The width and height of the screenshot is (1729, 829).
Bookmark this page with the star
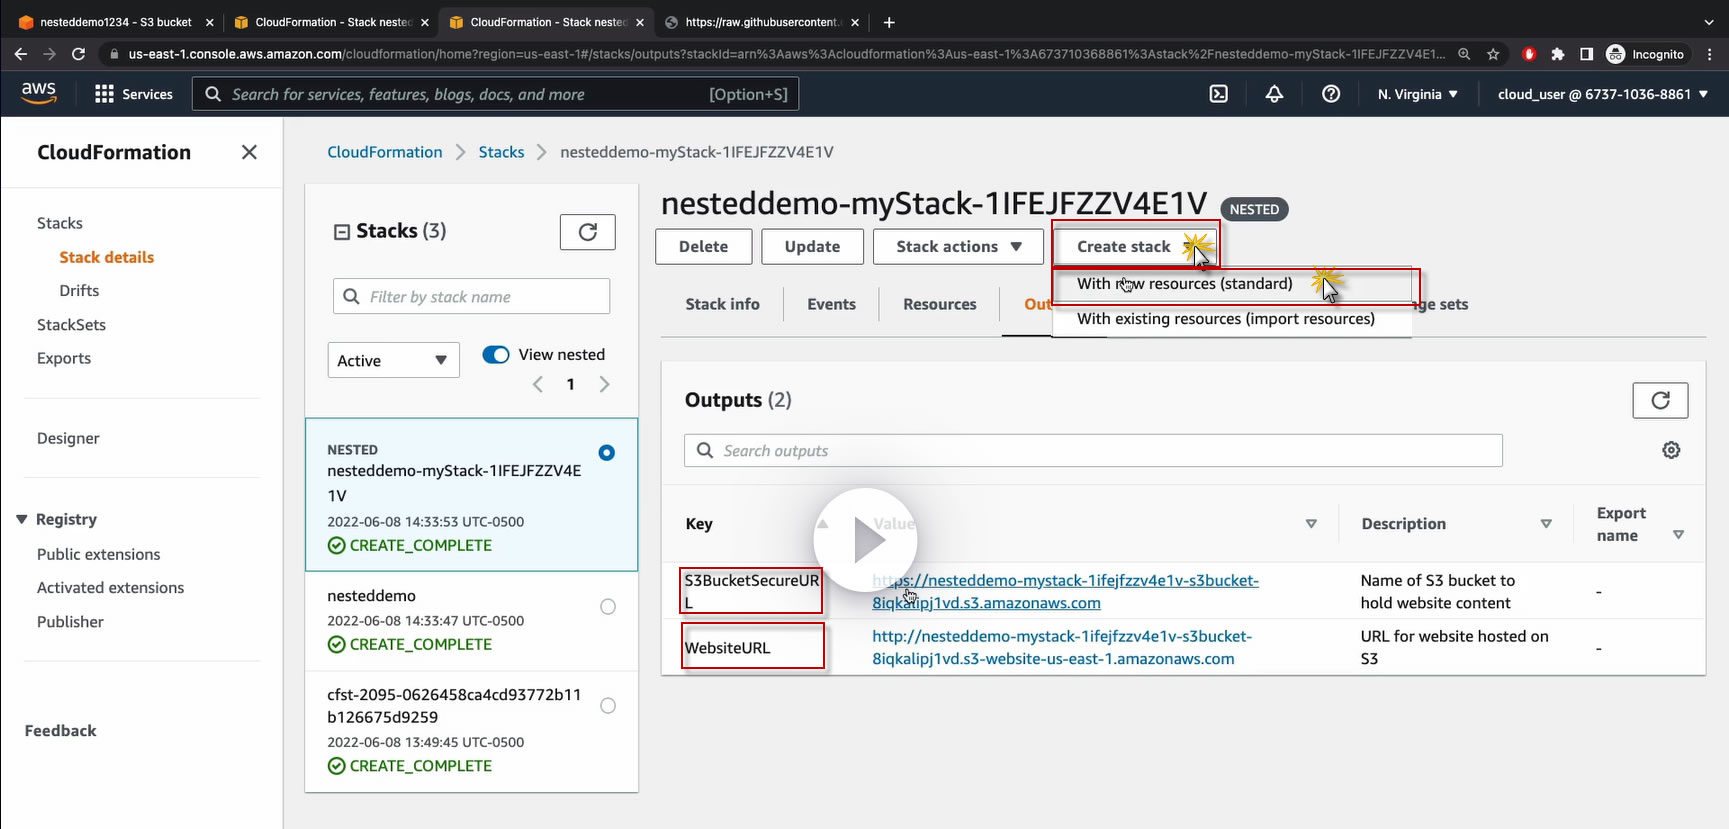pyautogui.click(x=1493, y=54)
